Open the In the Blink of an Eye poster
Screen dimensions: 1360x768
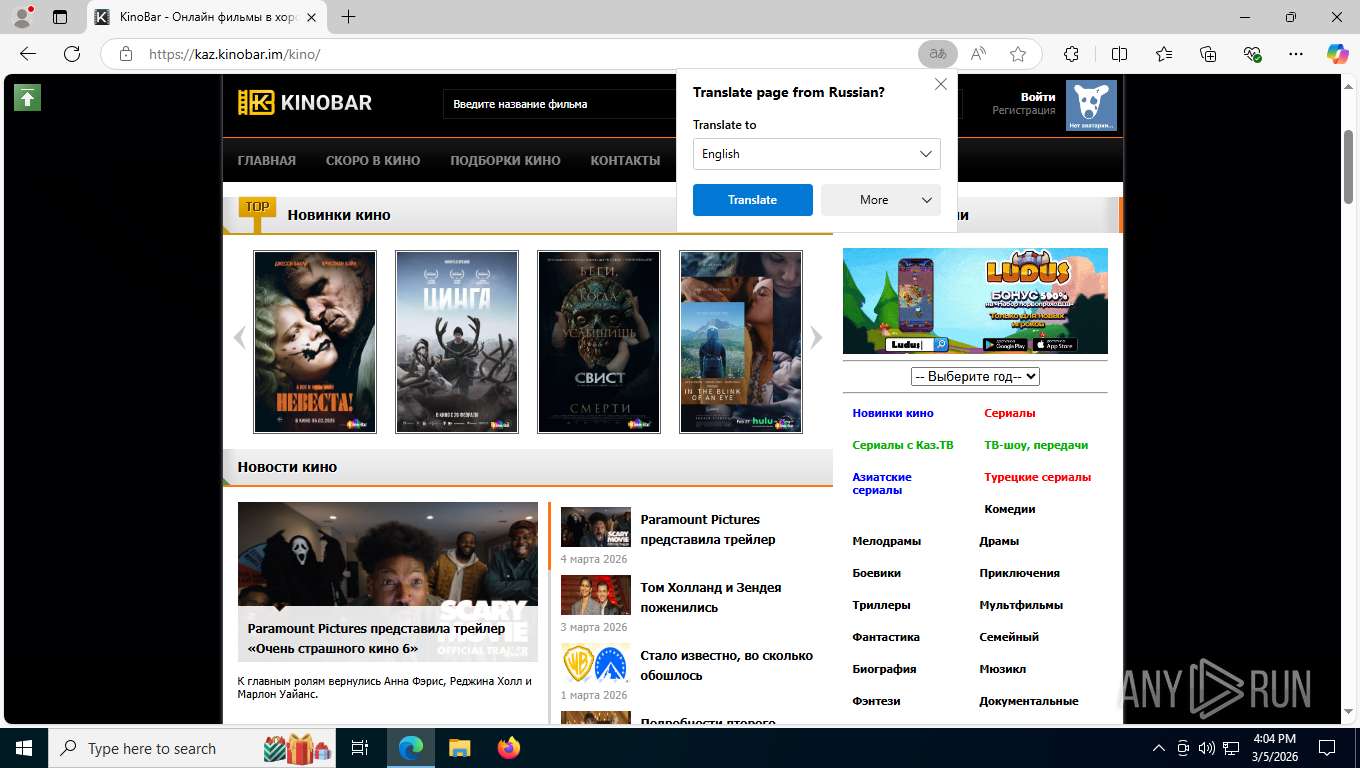741,342
